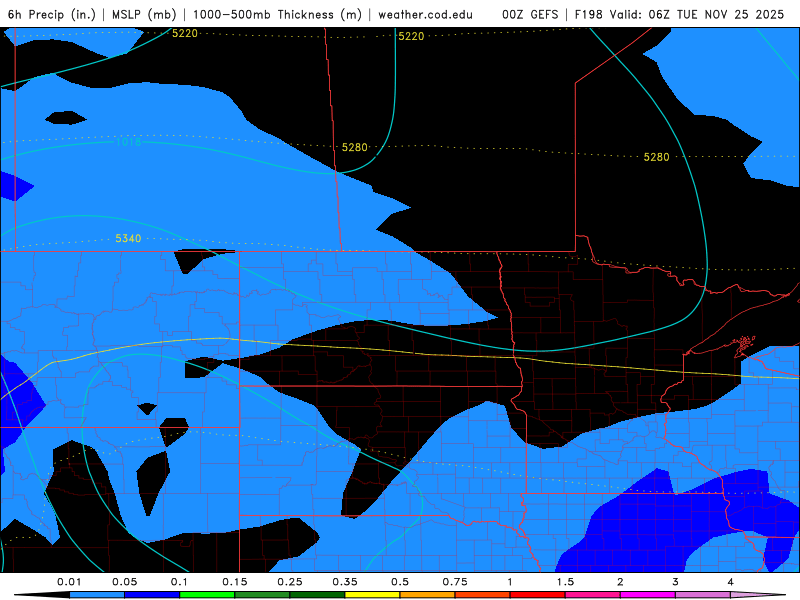Pick the light blue 0.01 legend swatch
800x600 pixels.
click(x=97, y=595)
